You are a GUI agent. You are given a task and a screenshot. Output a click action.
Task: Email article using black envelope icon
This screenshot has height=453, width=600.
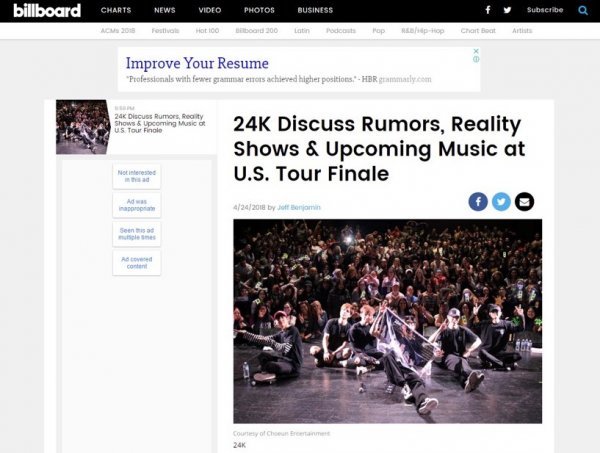tap(524, 202)
